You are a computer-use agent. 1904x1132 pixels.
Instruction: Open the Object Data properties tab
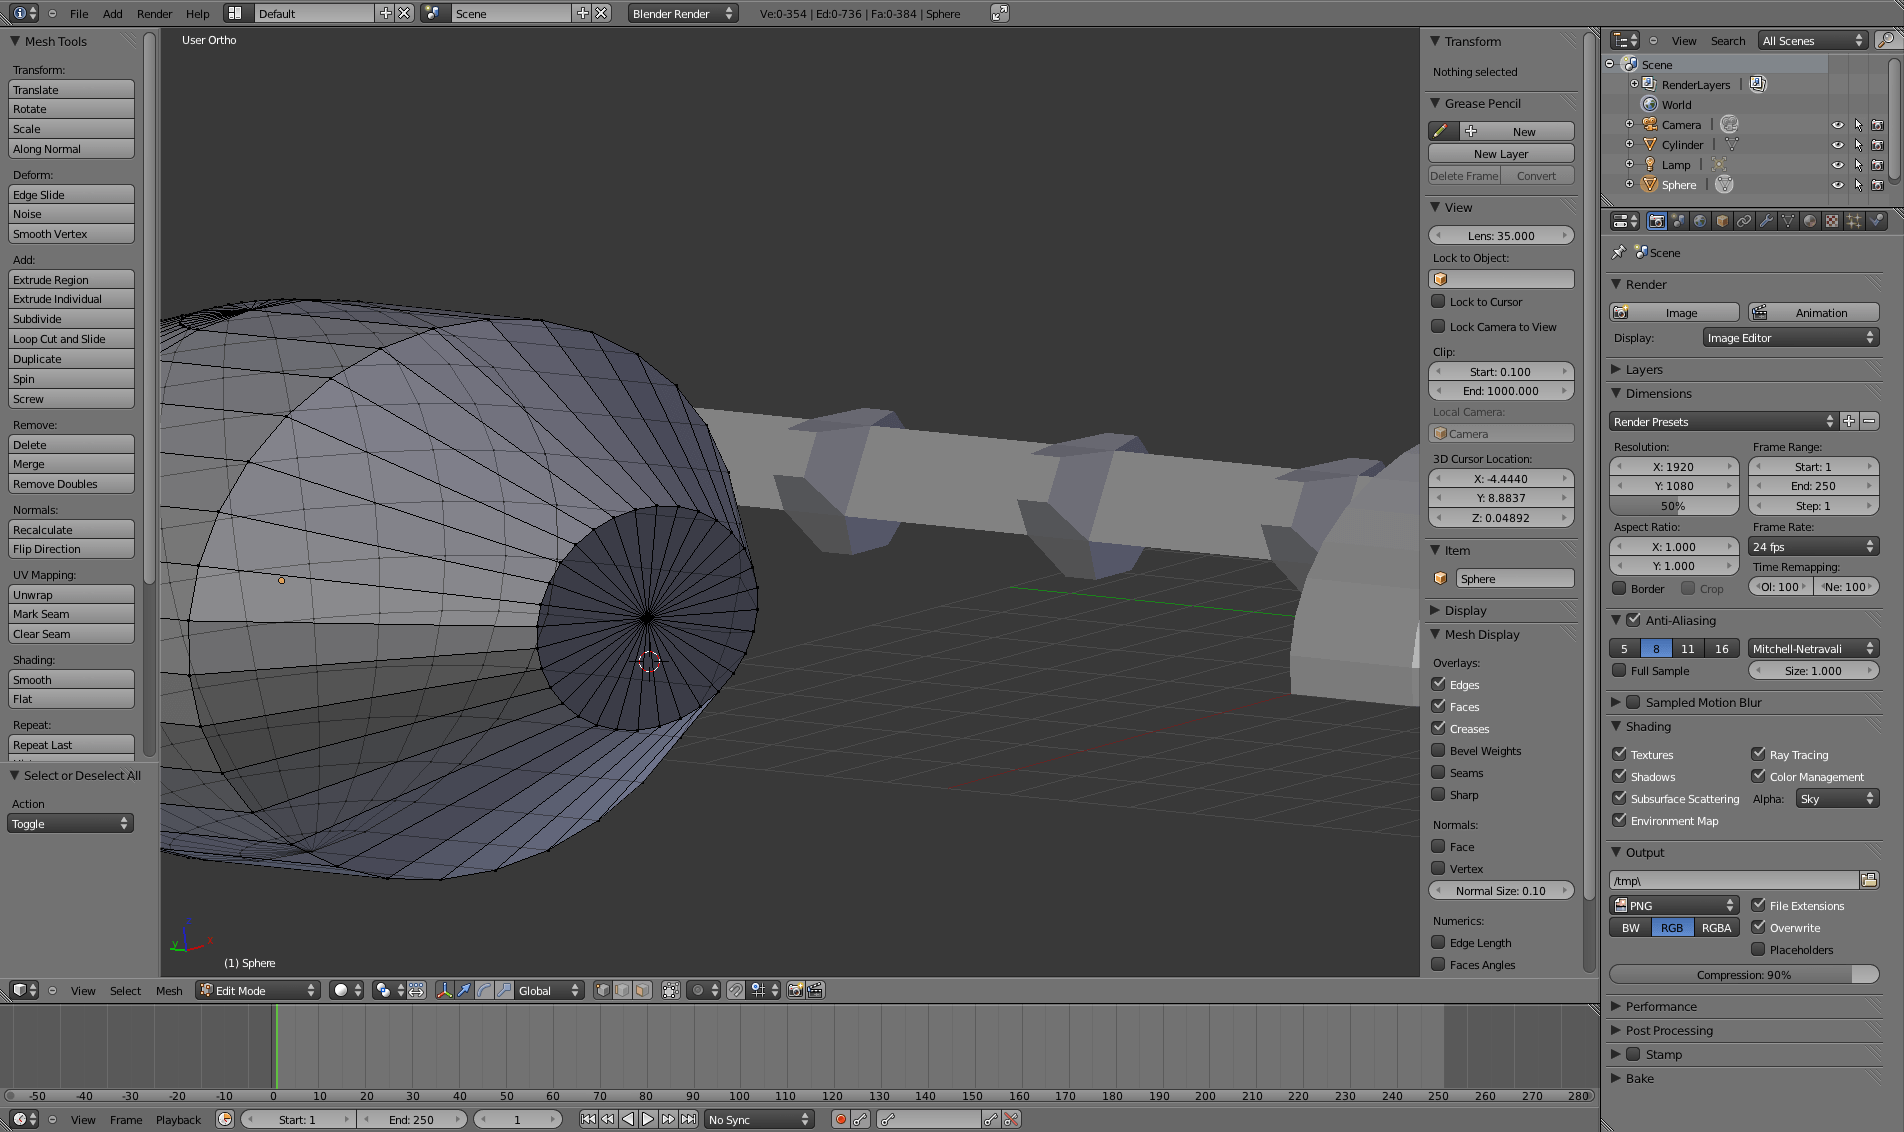1788,221
